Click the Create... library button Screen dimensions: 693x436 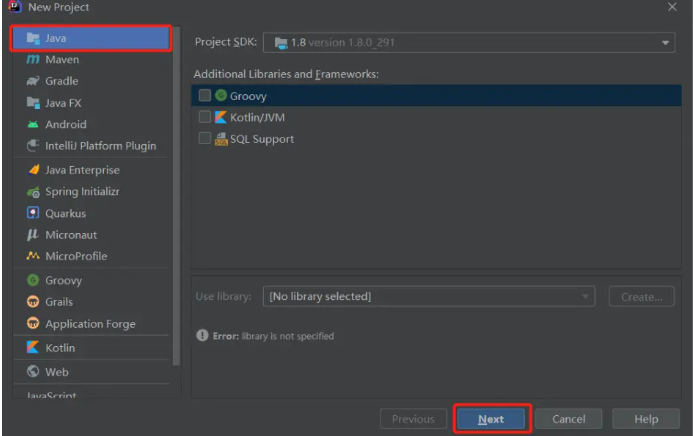coord(641,296)
